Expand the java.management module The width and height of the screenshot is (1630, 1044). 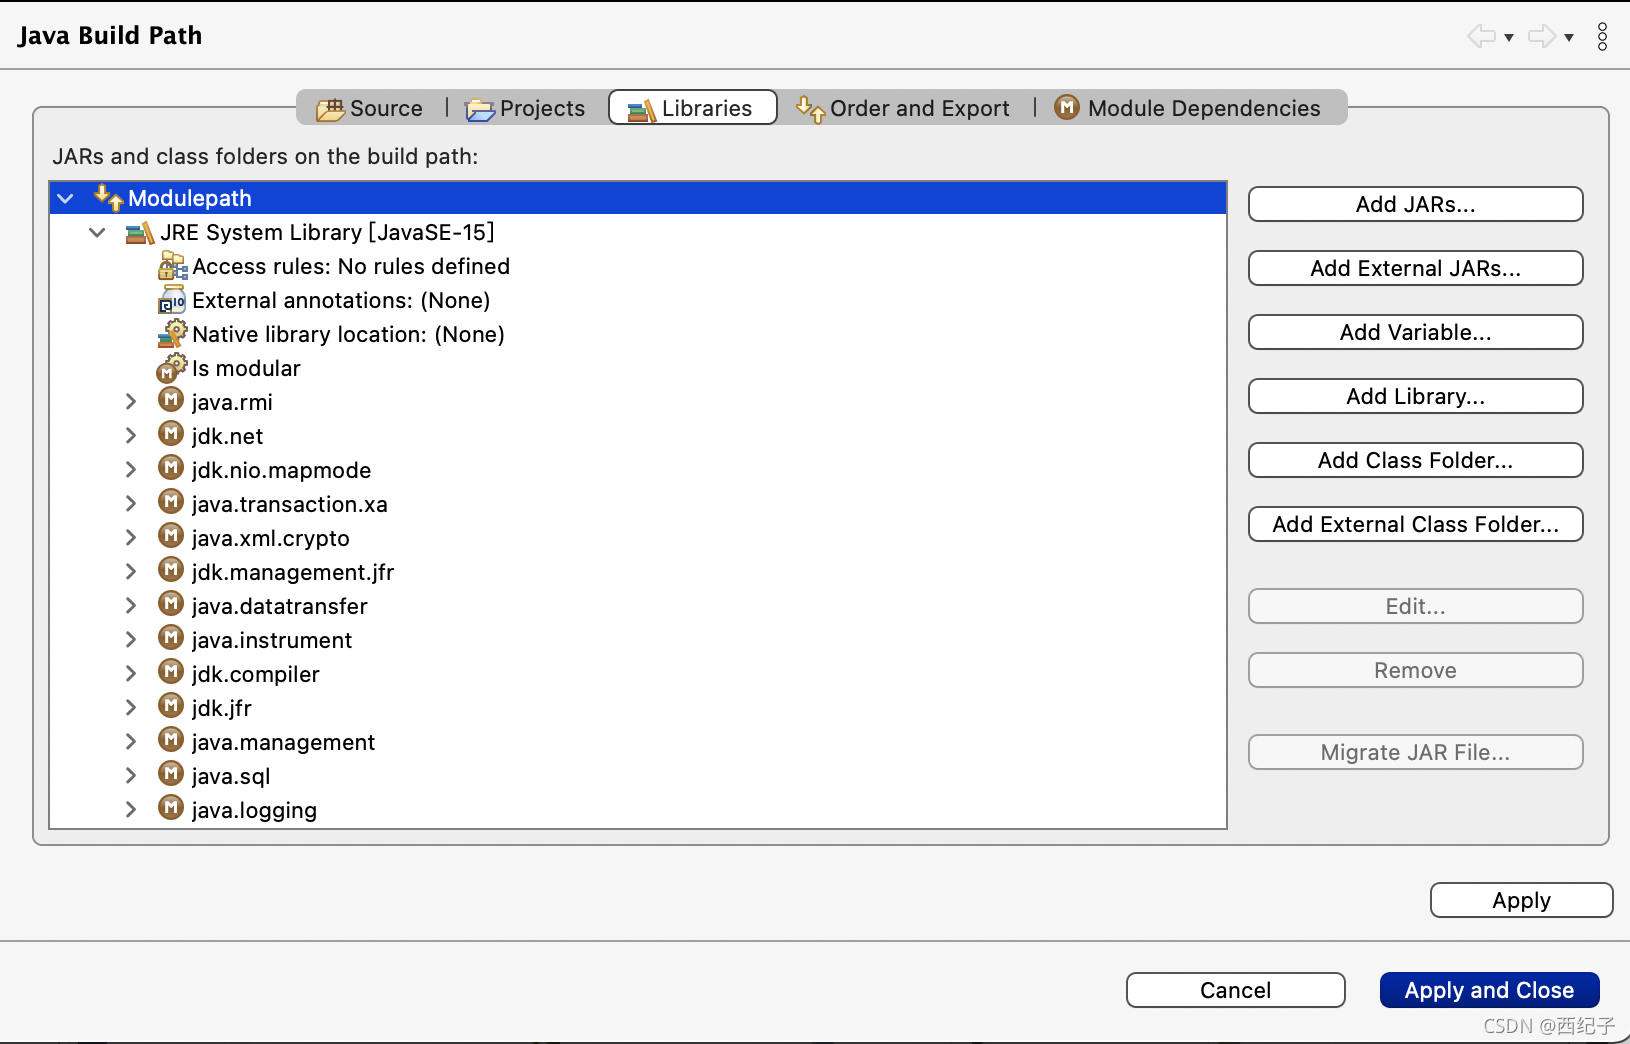(x=131, y=742)
